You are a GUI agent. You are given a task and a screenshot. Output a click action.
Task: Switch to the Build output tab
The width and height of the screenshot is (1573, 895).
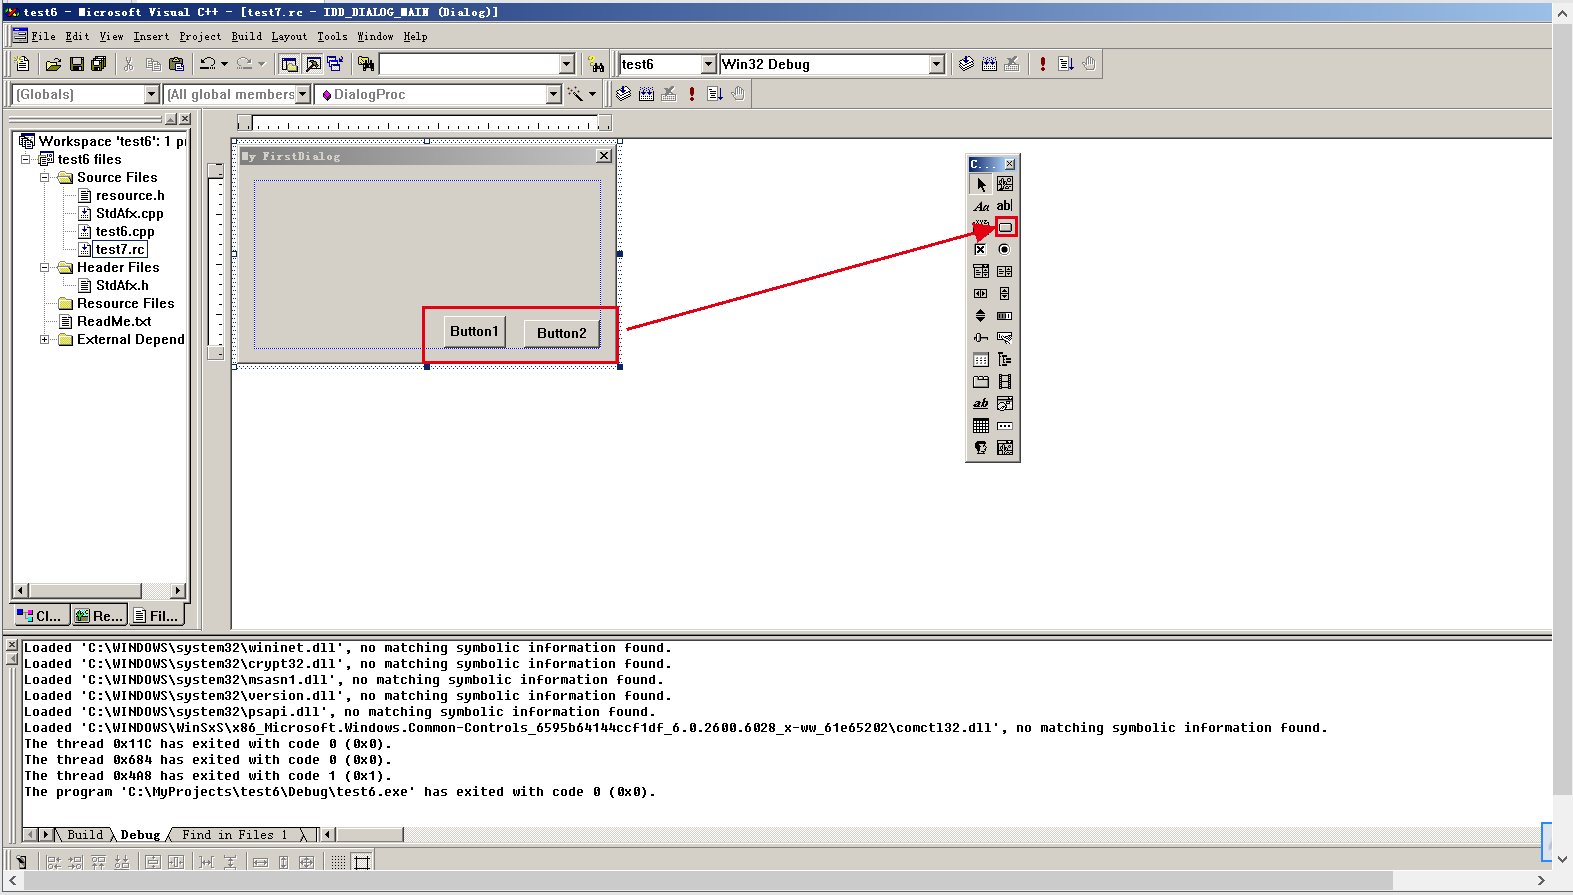tap(85, 835)
